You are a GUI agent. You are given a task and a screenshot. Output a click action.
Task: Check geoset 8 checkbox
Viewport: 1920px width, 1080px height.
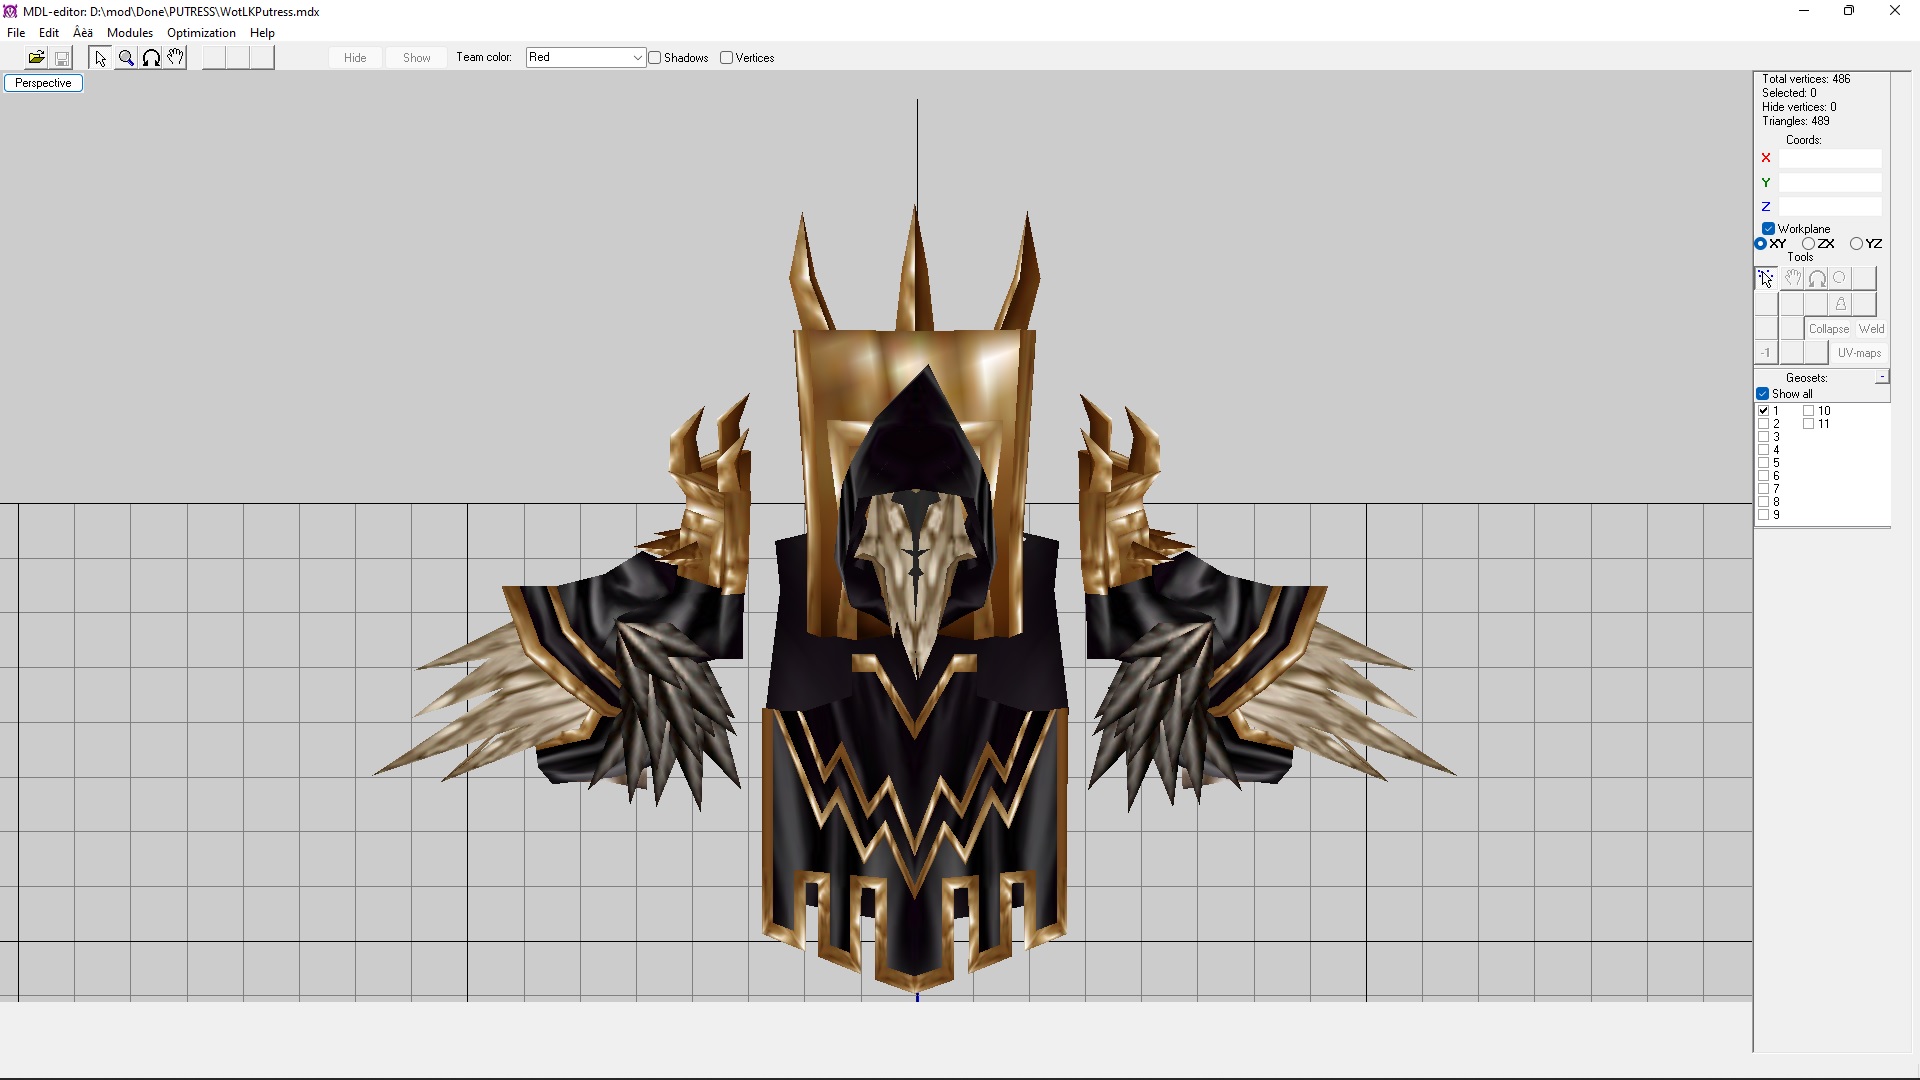point(1764,502)
